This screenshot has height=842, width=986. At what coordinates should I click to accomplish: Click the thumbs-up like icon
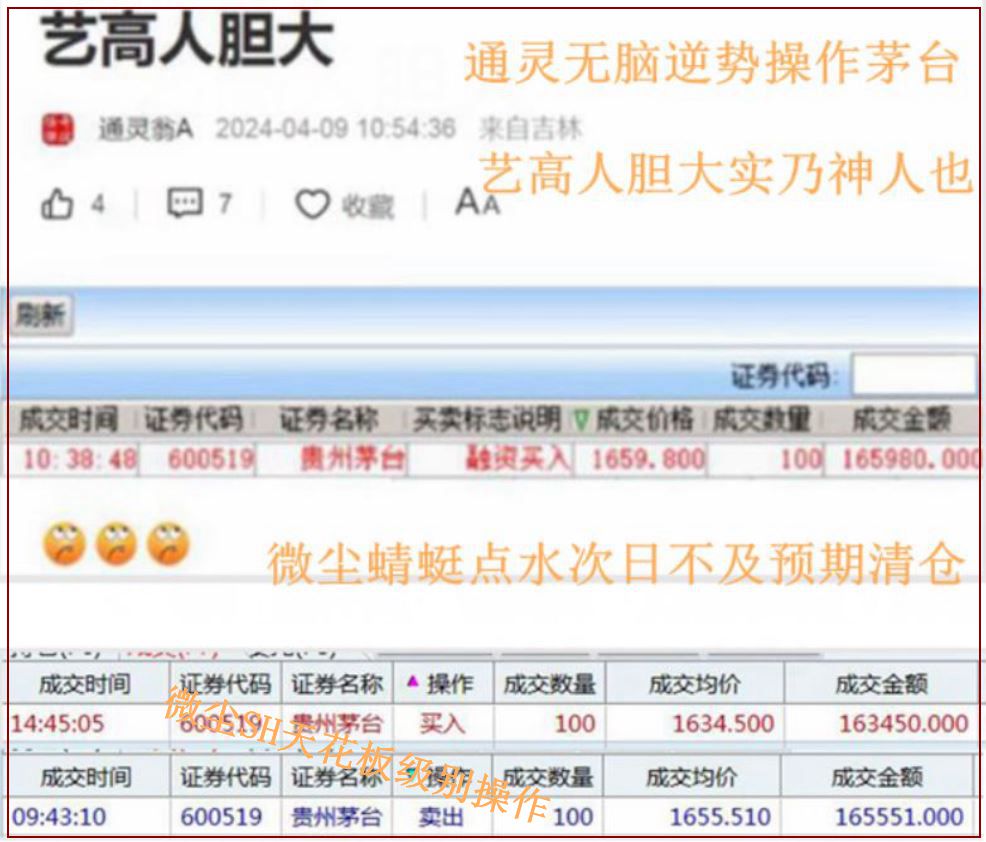57,204
